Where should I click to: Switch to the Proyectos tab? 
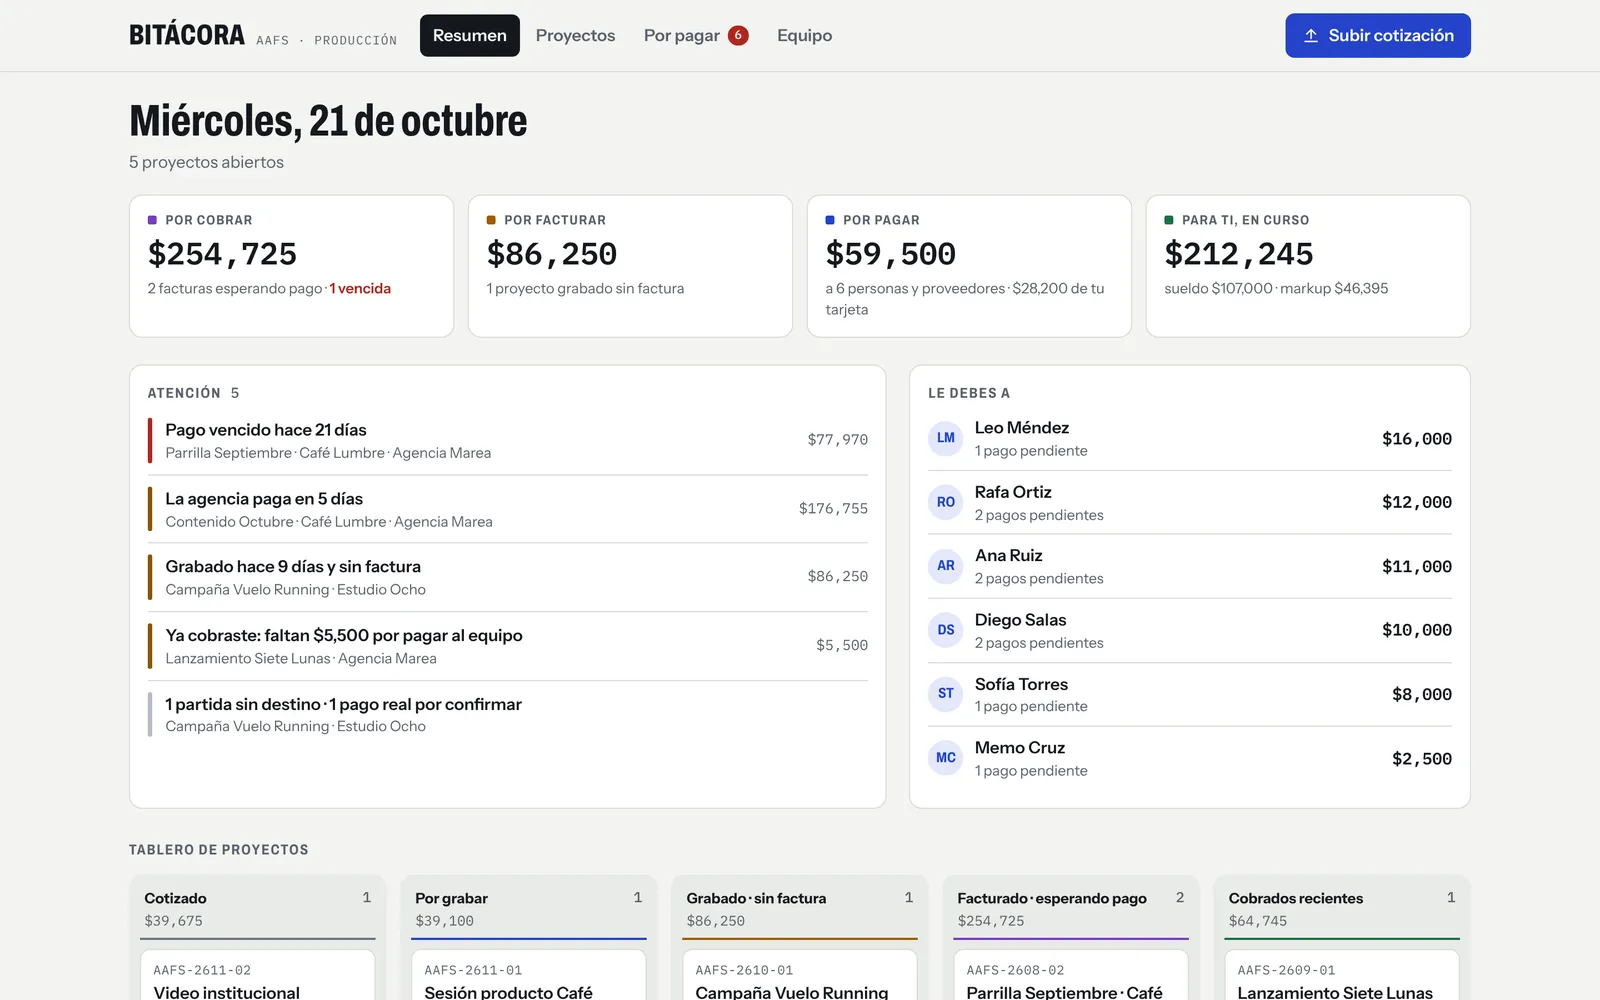click(575, 36)
